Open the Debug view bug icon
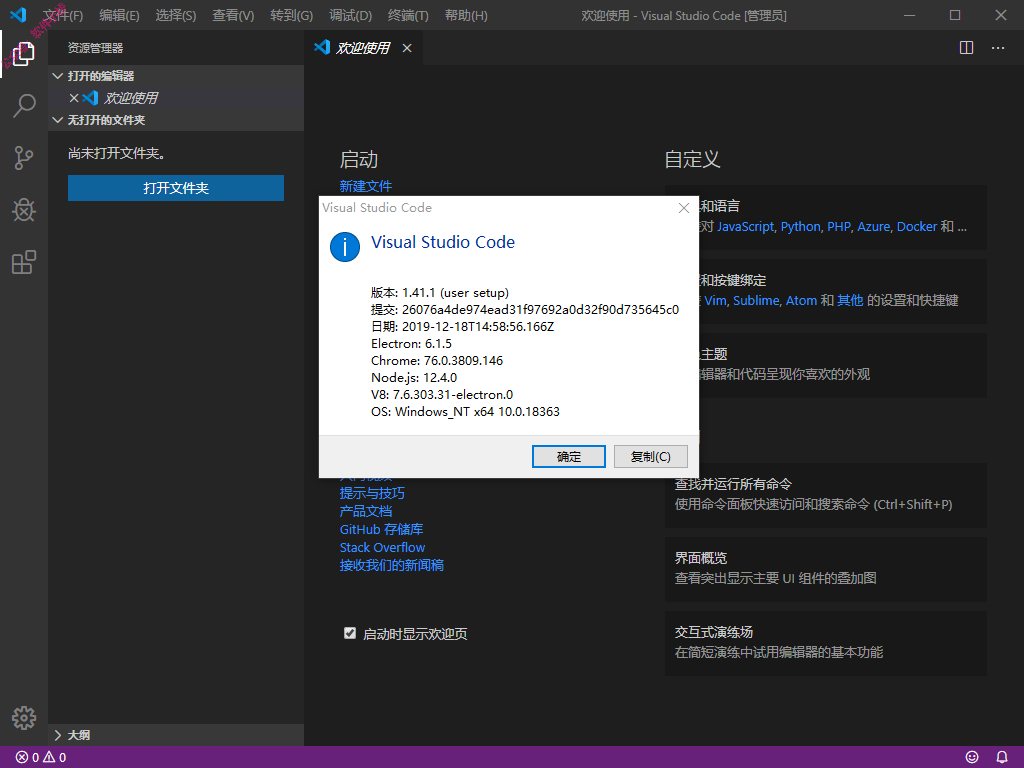 24,210
